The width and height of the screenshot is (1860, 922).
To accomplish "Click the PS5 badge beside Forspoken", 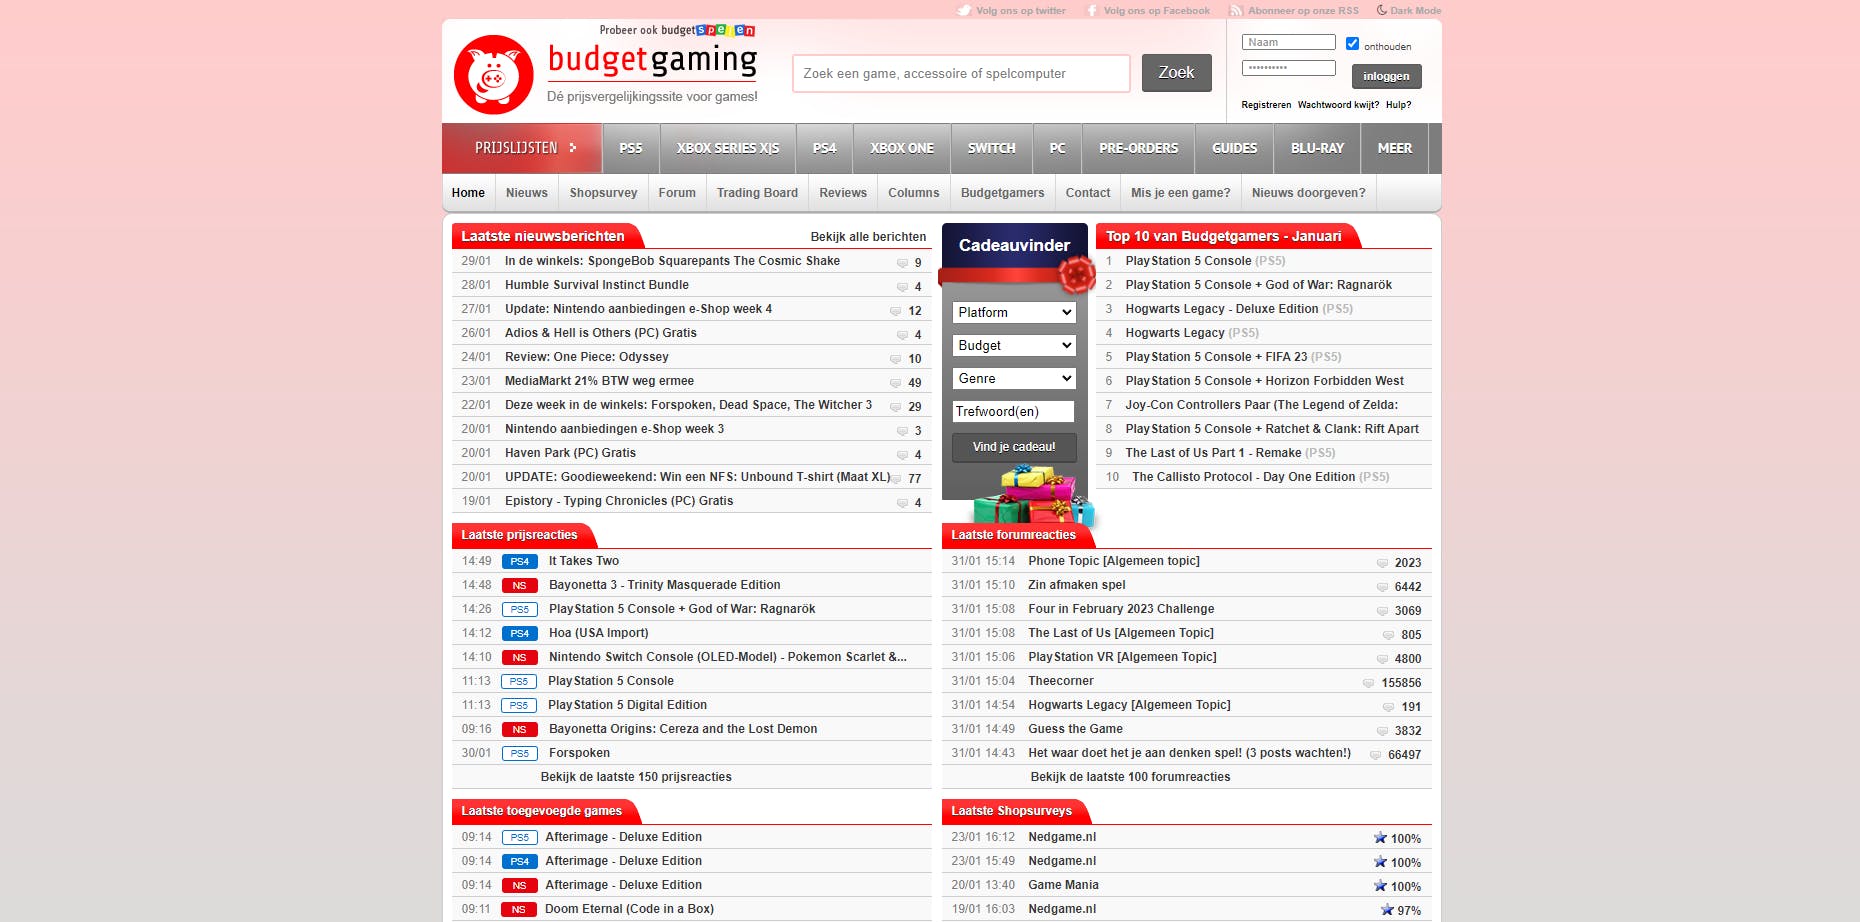I will 519,754.
